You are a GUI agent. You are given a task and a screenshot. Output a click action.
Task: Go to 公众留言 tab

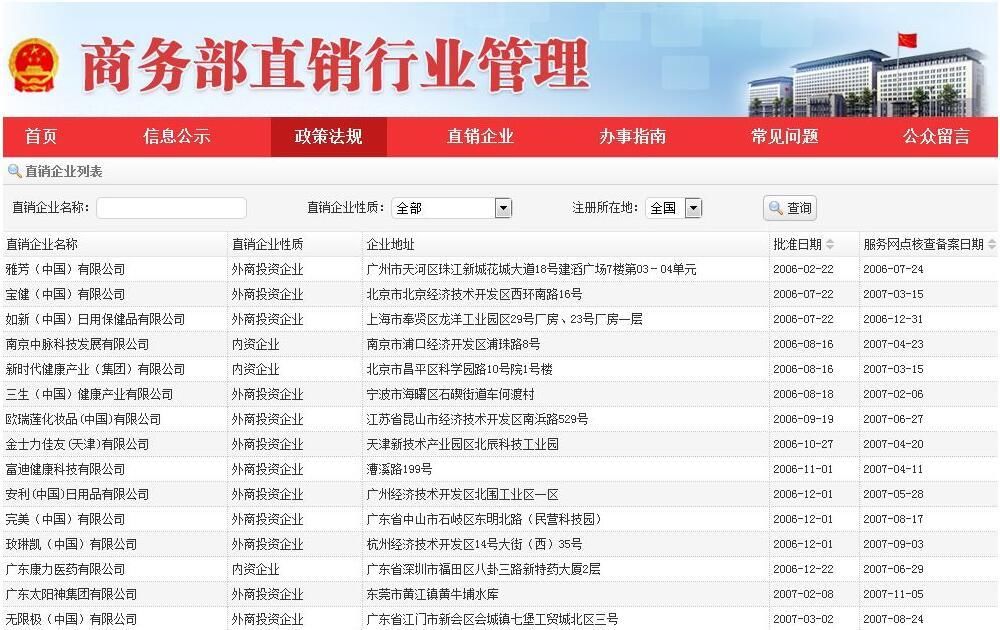[936, 137]
